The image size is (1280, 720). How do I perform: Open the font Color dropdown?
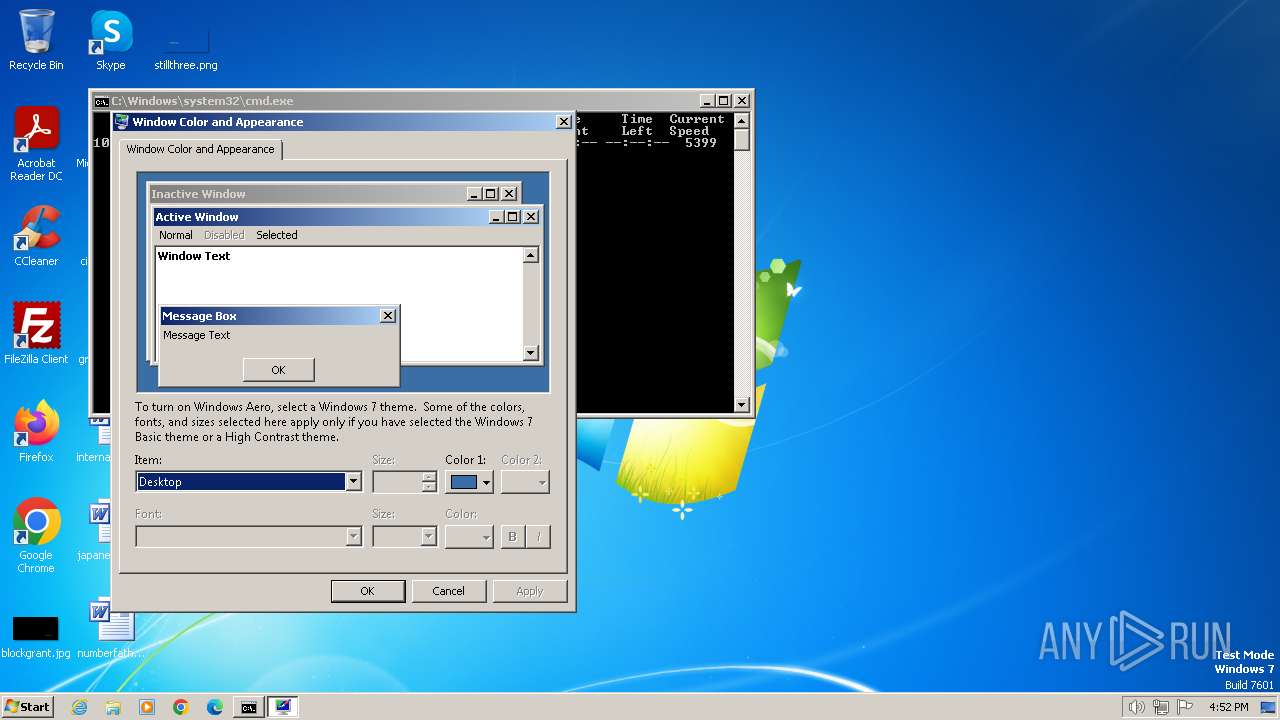click(x=469, y=536)
